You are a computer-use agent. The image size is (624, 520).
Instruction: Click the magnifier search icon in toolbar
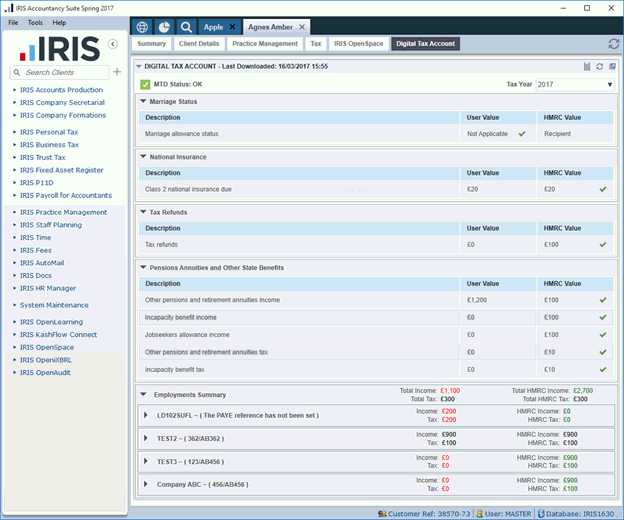(186, 26)
